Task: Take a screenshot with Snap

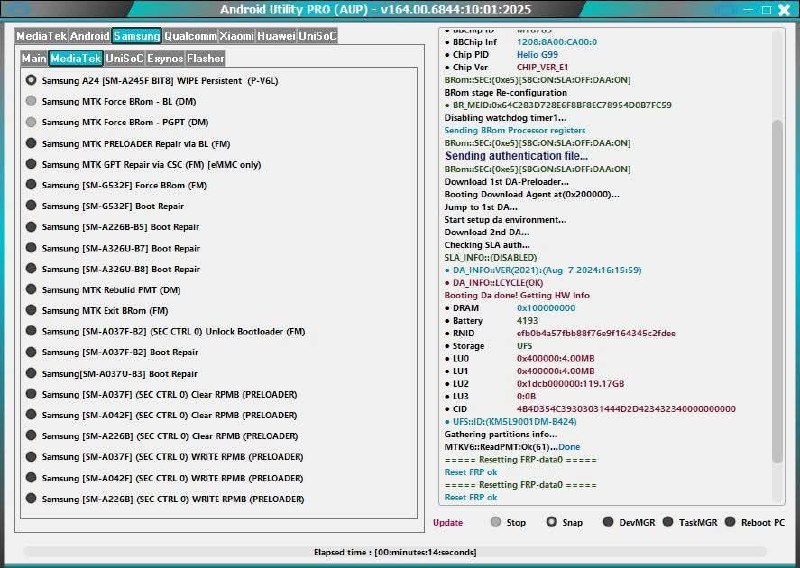Action: (565, 522)
